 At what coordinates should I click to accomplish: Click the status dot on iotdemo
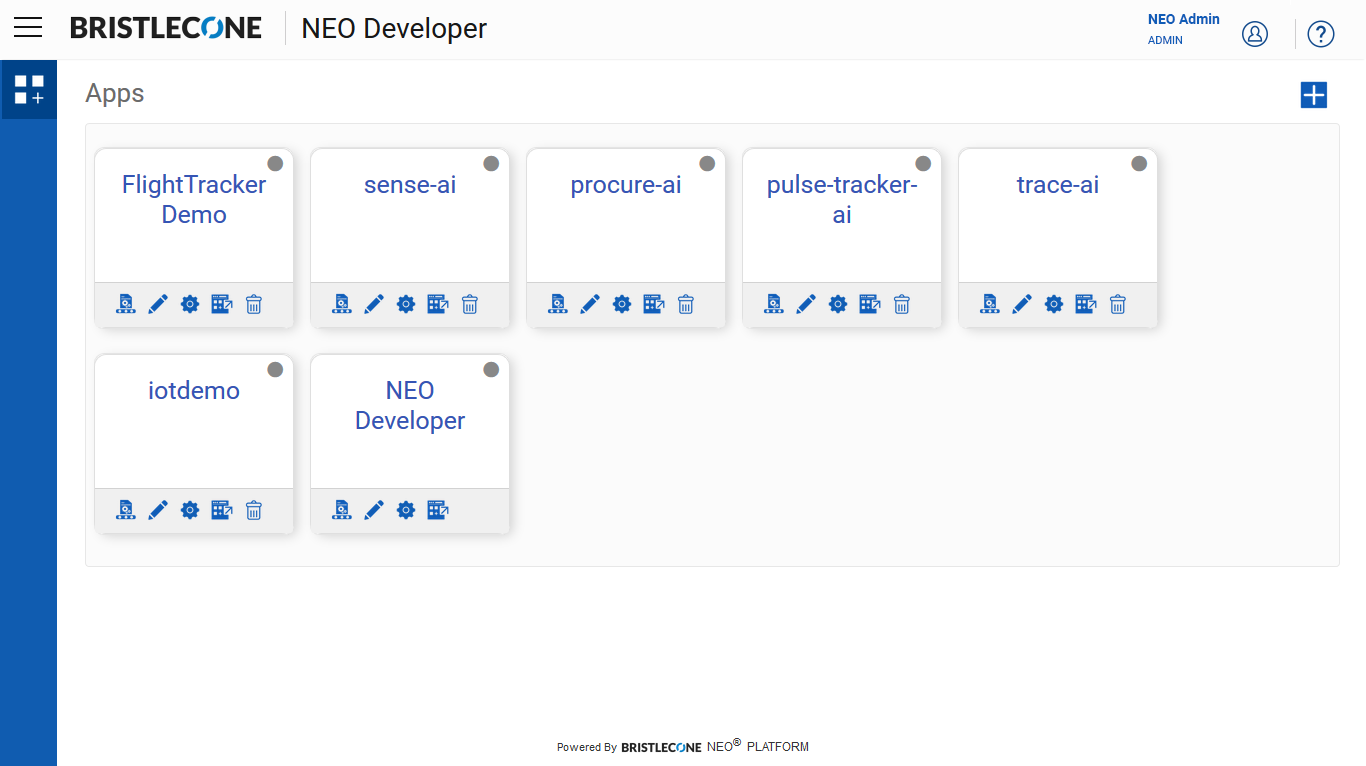[275, 369]
